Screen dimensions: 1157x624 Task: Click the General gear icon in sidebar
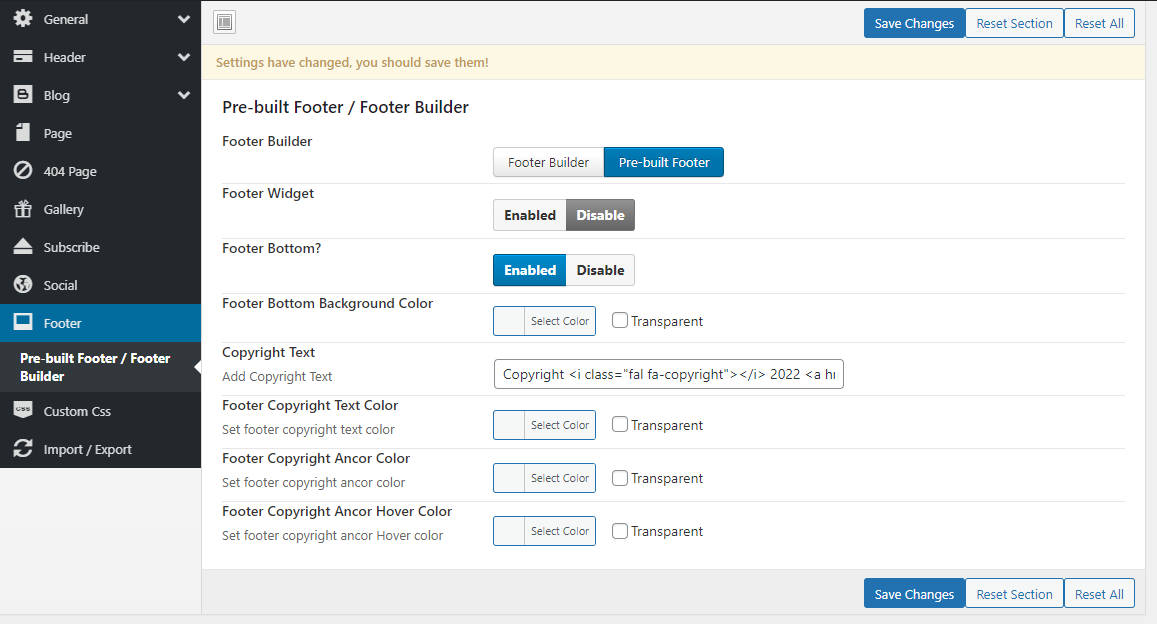[x=22, y=19]
